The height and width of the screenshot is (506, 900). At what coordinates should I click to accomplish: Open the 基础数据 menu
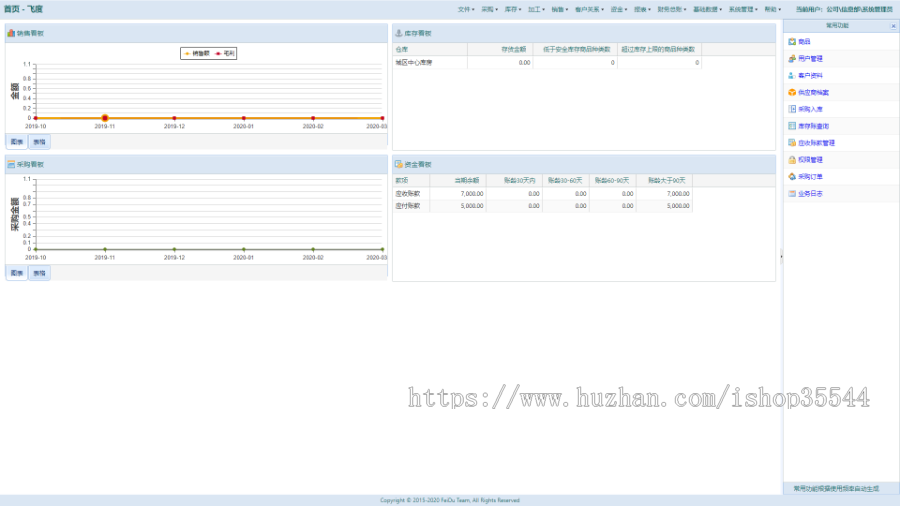[708, 10]
